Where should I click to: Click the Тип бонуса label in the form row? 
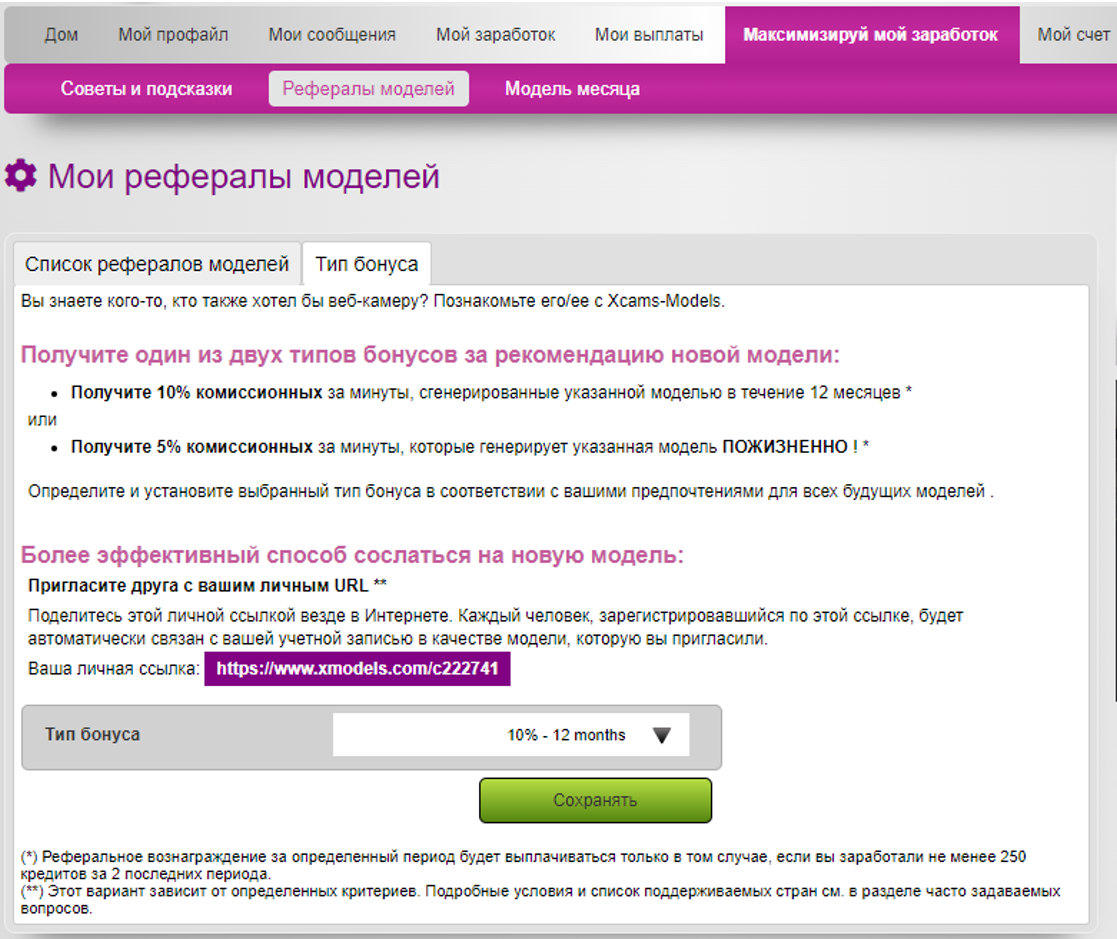point(93,734)
